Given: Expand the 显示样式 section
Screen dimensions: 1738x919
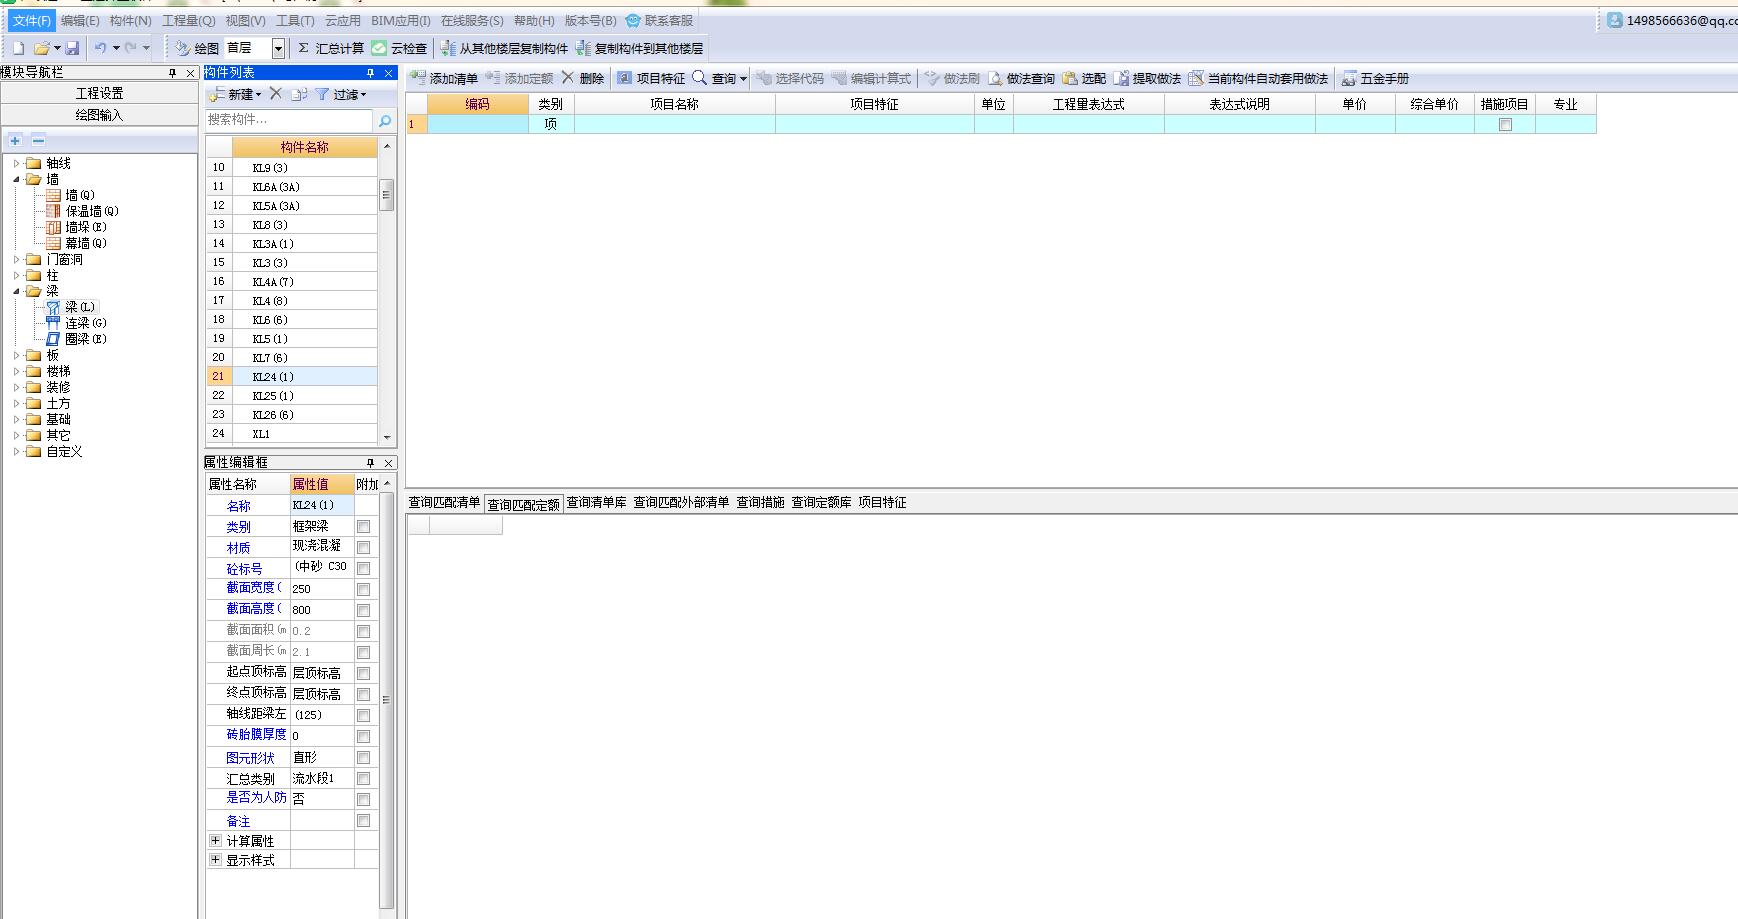Looking at the screenshot, I should tap(215, 859).
